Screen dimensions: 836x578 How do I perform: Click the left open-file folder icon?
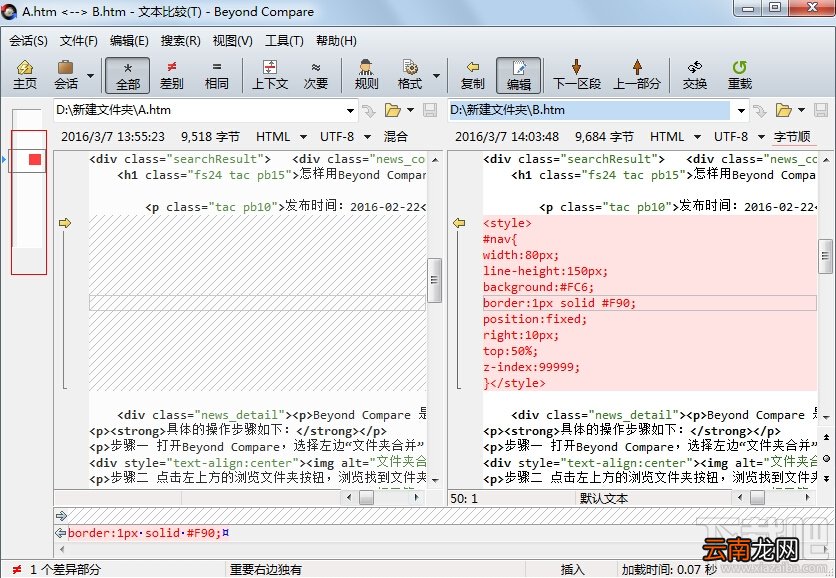tap(393, 110)
